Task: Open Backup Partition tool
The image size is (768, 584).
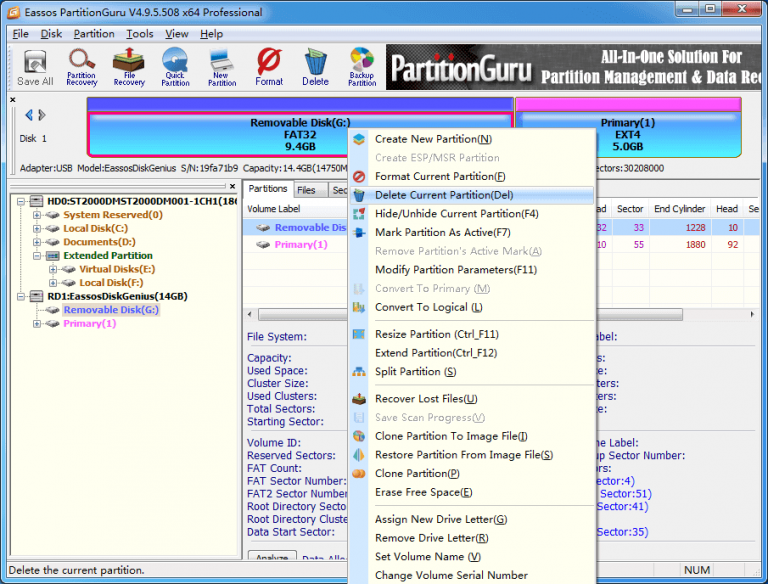Action: coord(362,67)
